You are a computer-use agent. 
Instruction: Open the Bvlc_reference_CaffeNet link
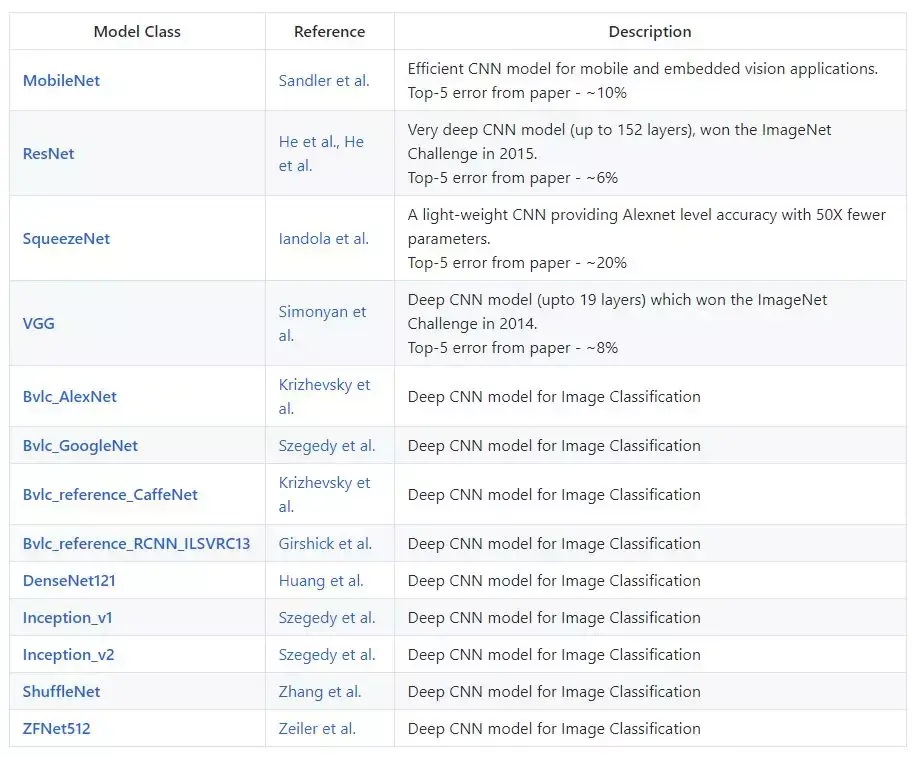tap(110, 494)
